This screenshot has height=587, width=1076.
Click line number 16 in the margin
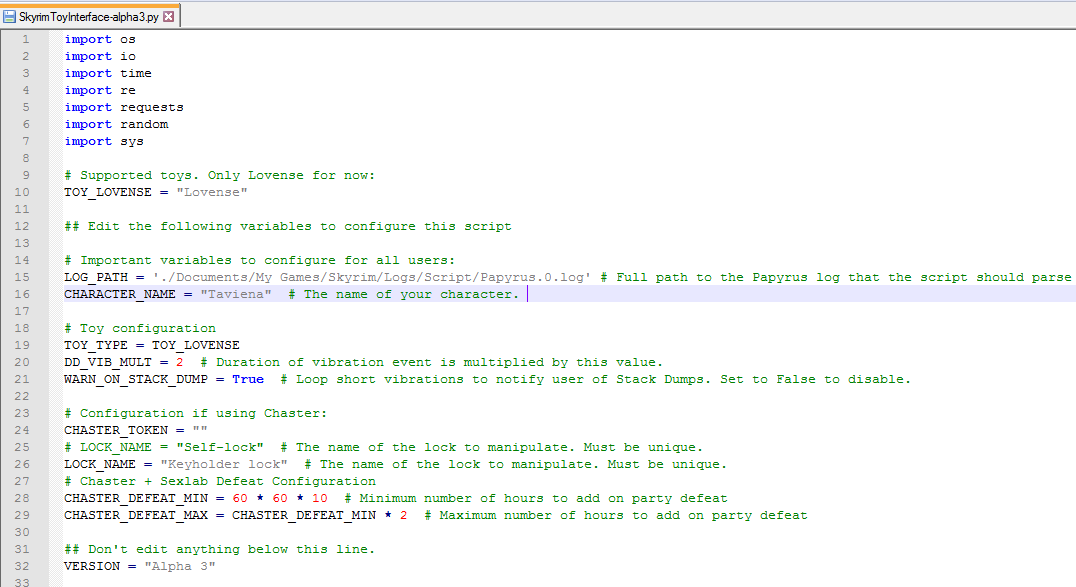click(x=22, y=294)
